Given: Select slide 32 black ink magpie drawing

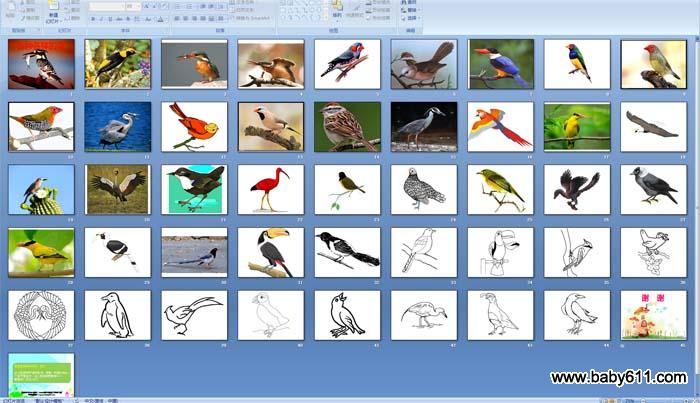Looking at the screenshot, I should (x=347, y=253).
